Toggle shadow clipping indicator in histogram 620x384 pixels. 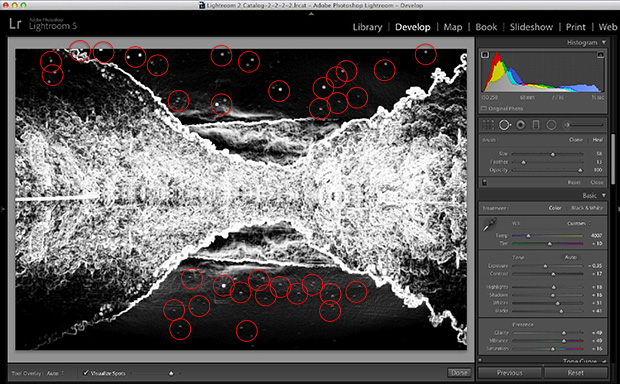pyautogui.click(x=485, y=55)
